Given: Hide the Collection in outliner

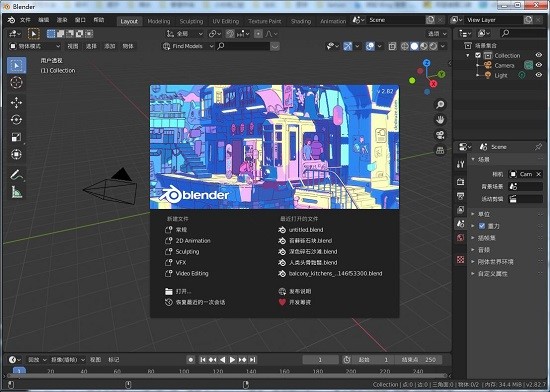Looking at the screenshot, I should [x=539, y=55].
